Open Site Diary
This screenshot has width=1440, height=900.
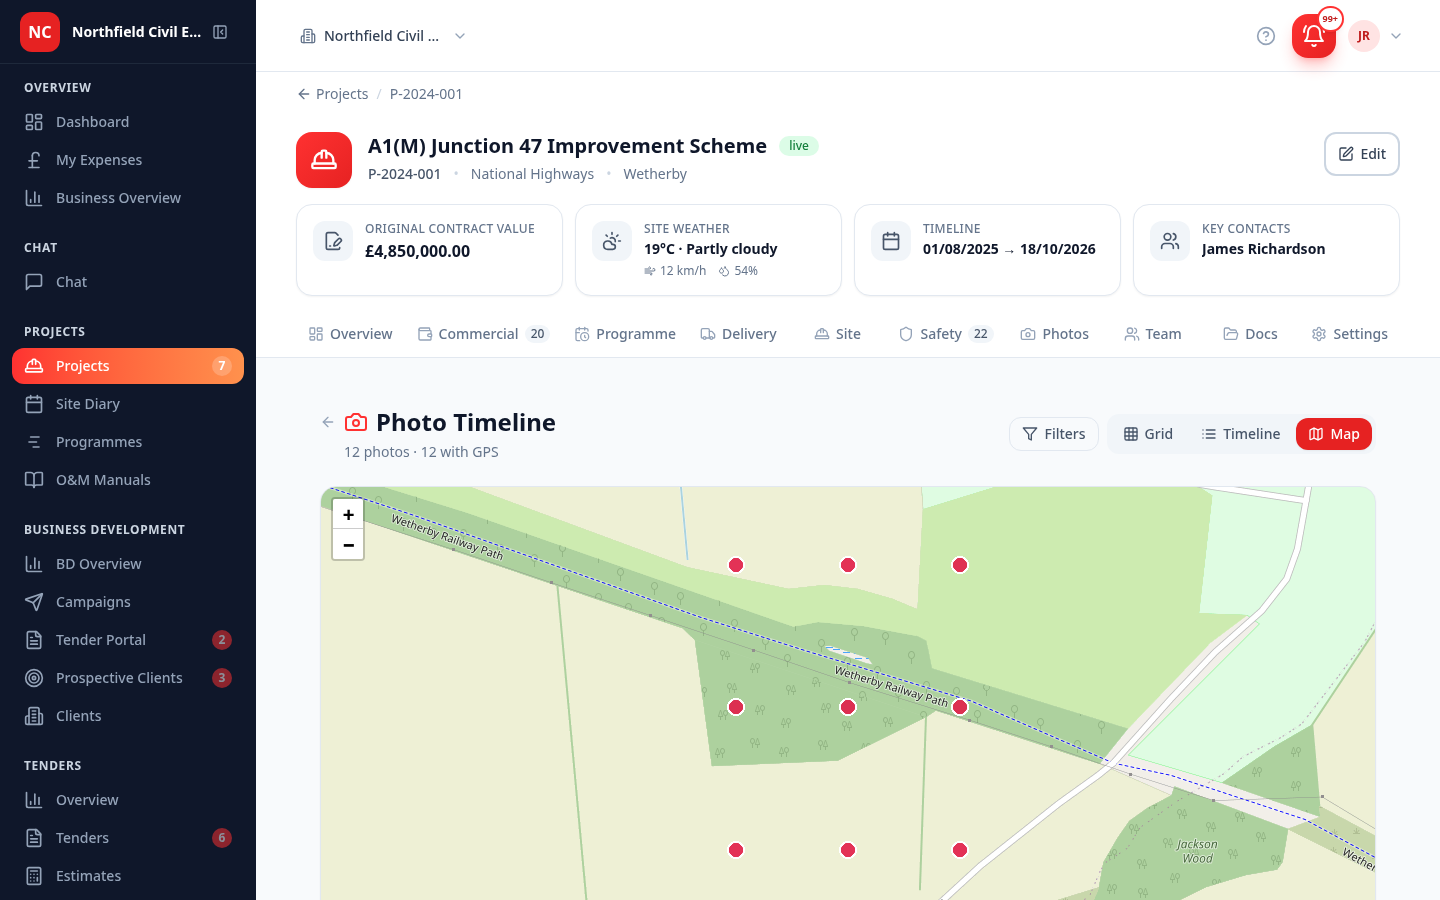coord(128,404)
